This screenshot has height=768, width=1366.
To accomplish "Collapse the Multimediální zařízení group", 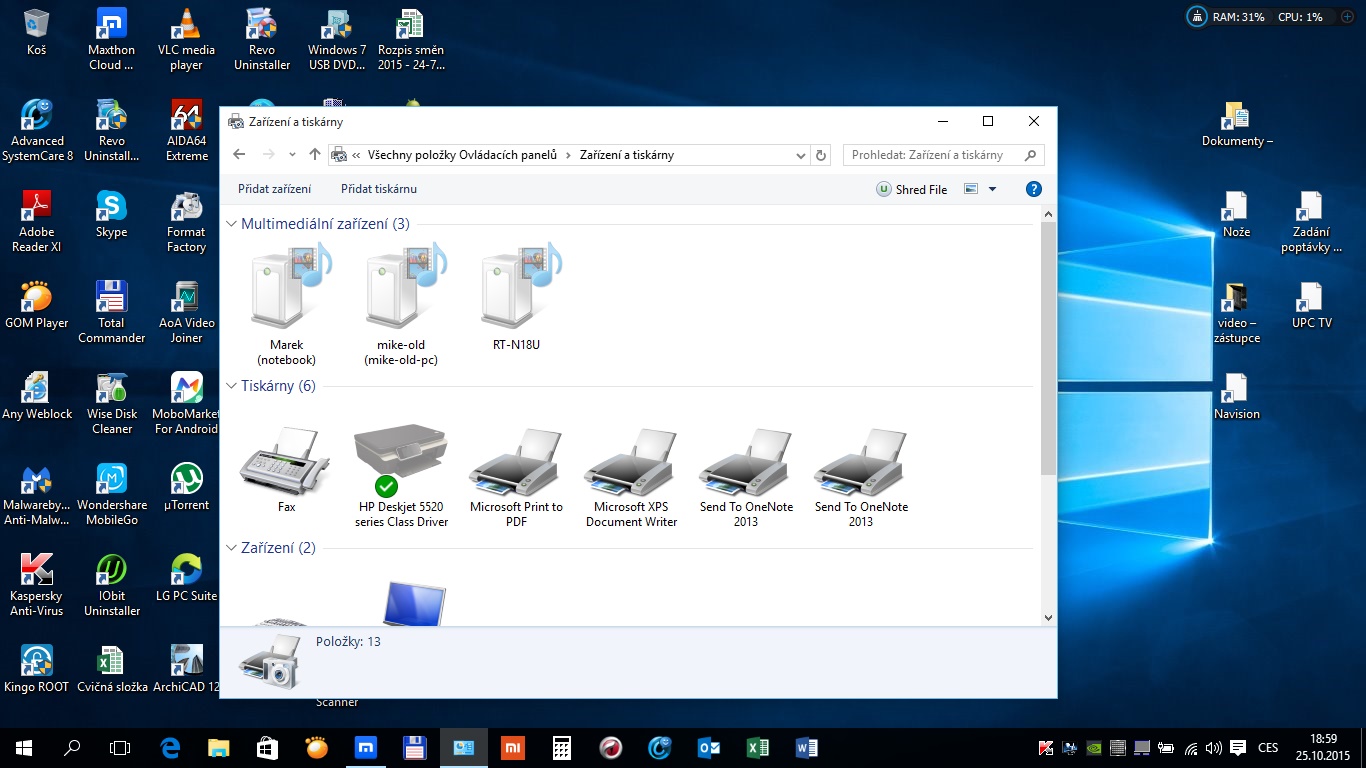I will (x=232, y=224).
